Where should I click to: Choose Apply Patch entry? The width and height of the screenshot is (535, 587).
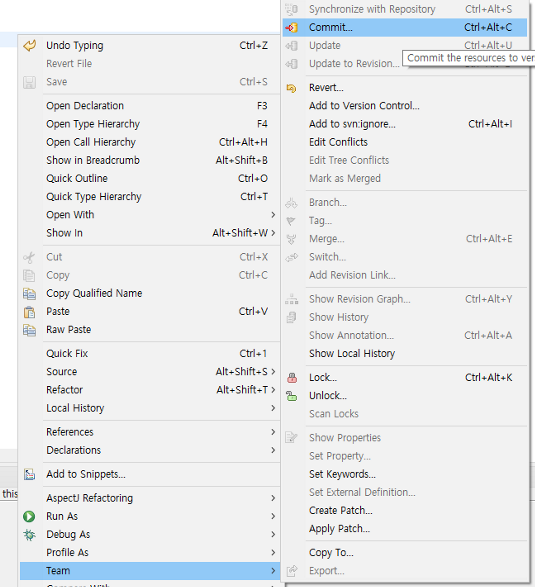[x=405, y=529]
